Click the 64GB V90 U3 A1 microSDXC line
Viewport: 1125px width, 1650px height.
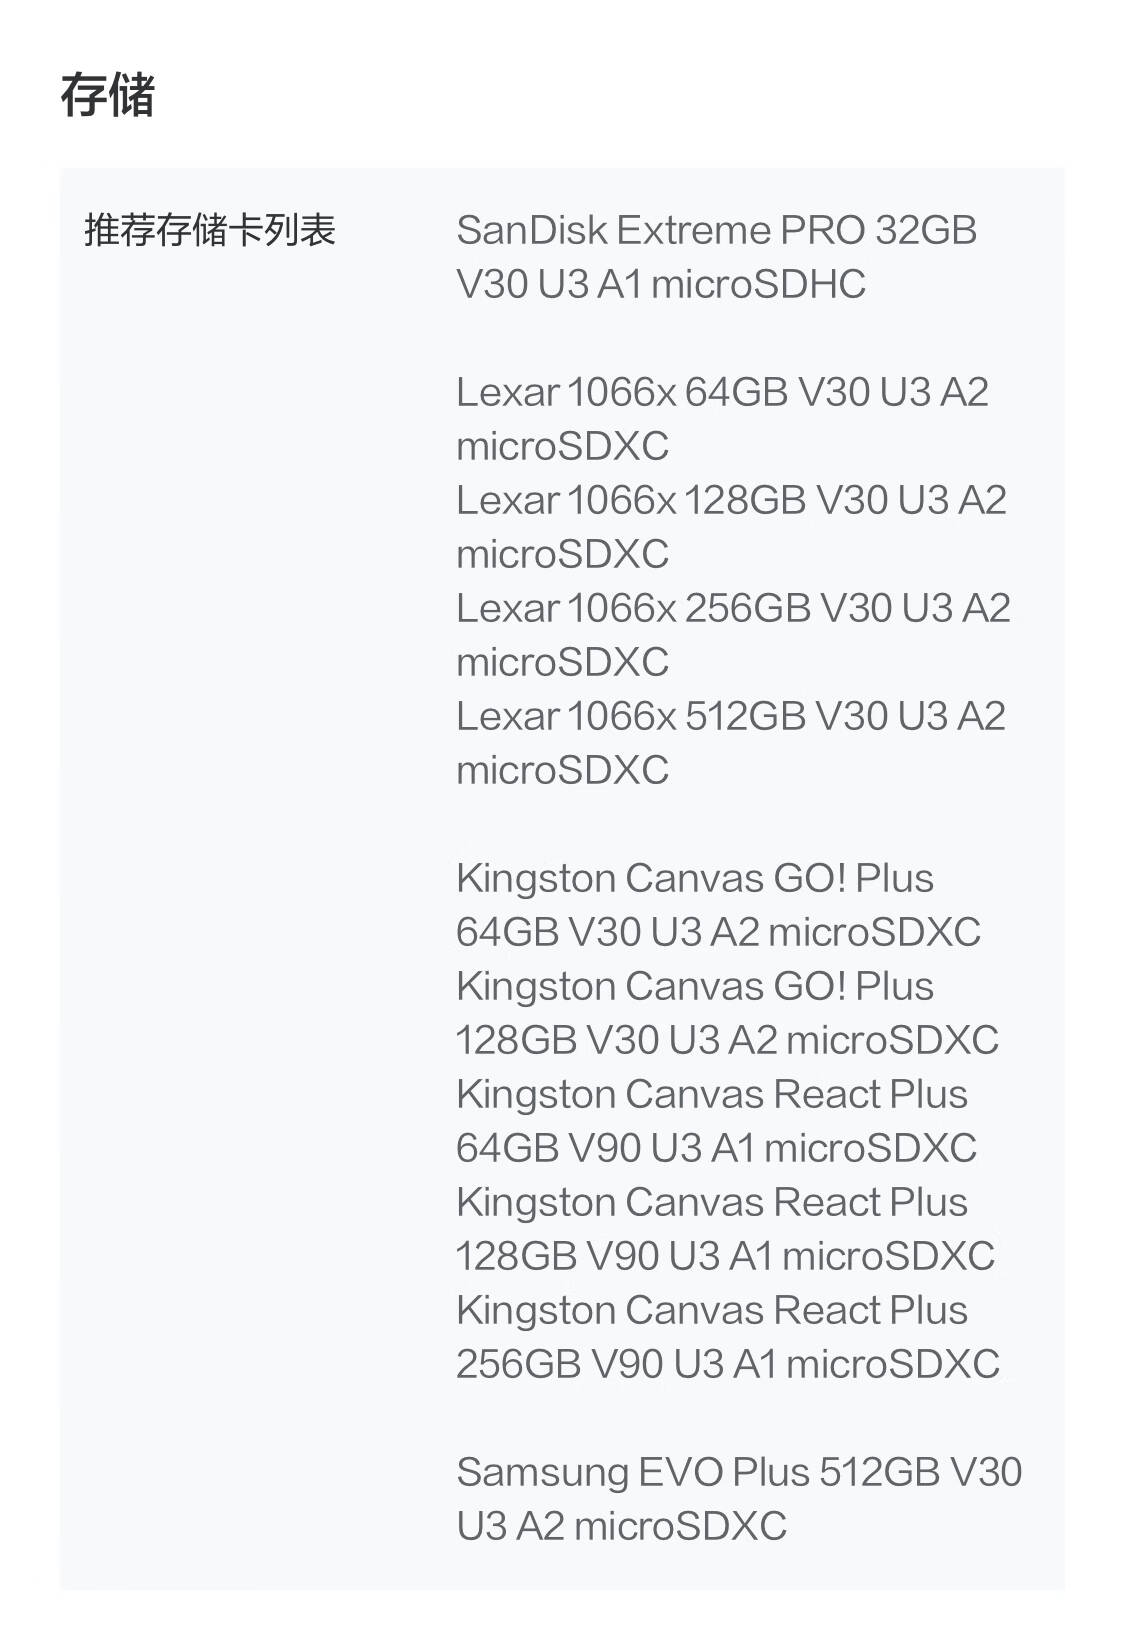[716, 1148]
